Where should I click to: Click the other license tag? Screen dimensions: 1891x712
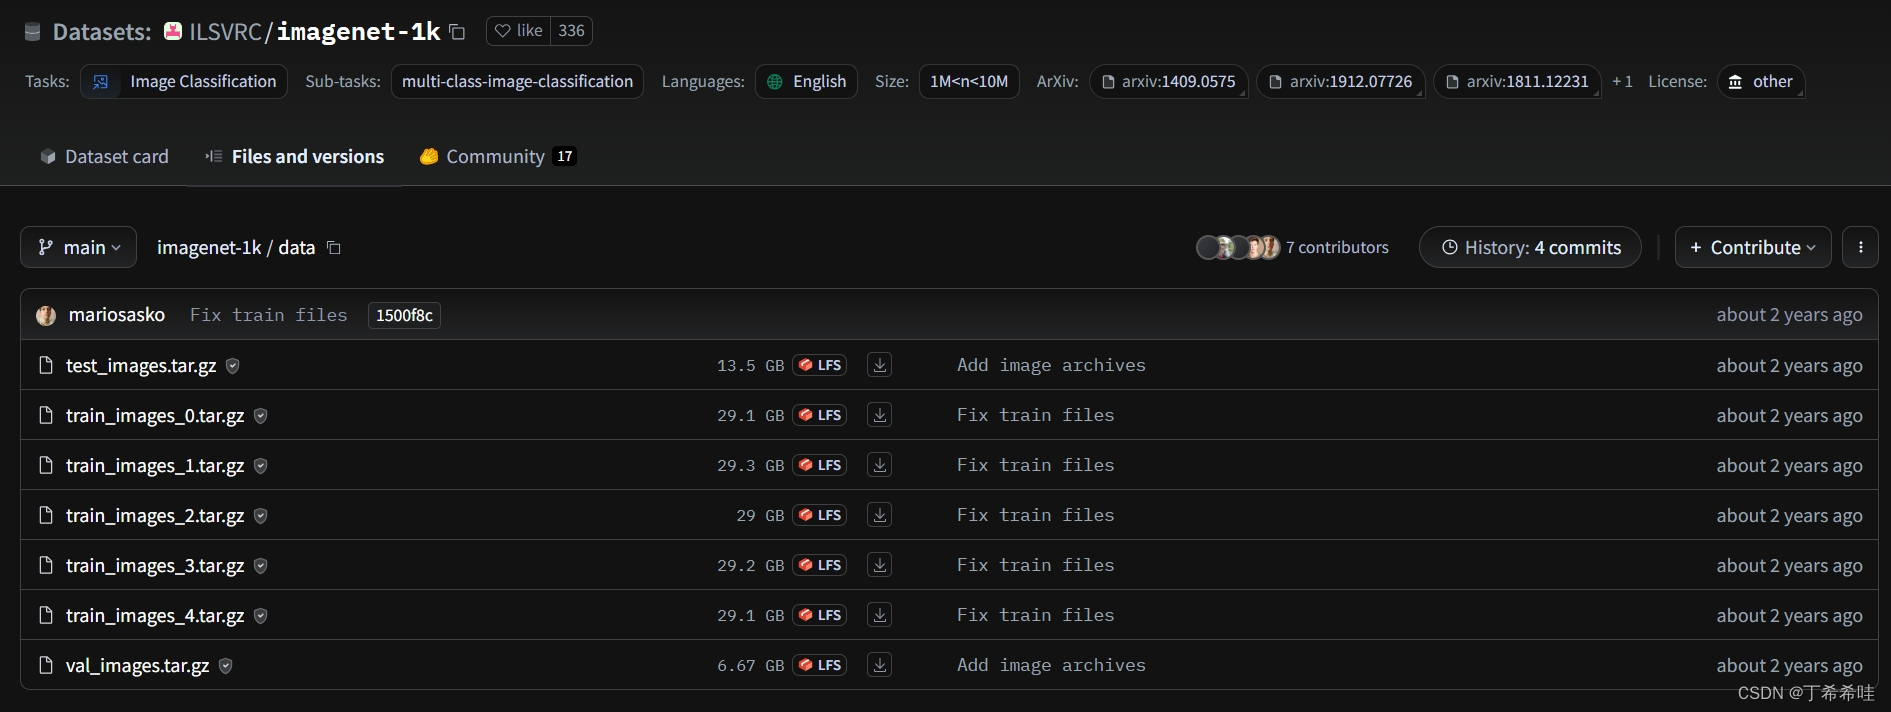tap(1760, 82)
